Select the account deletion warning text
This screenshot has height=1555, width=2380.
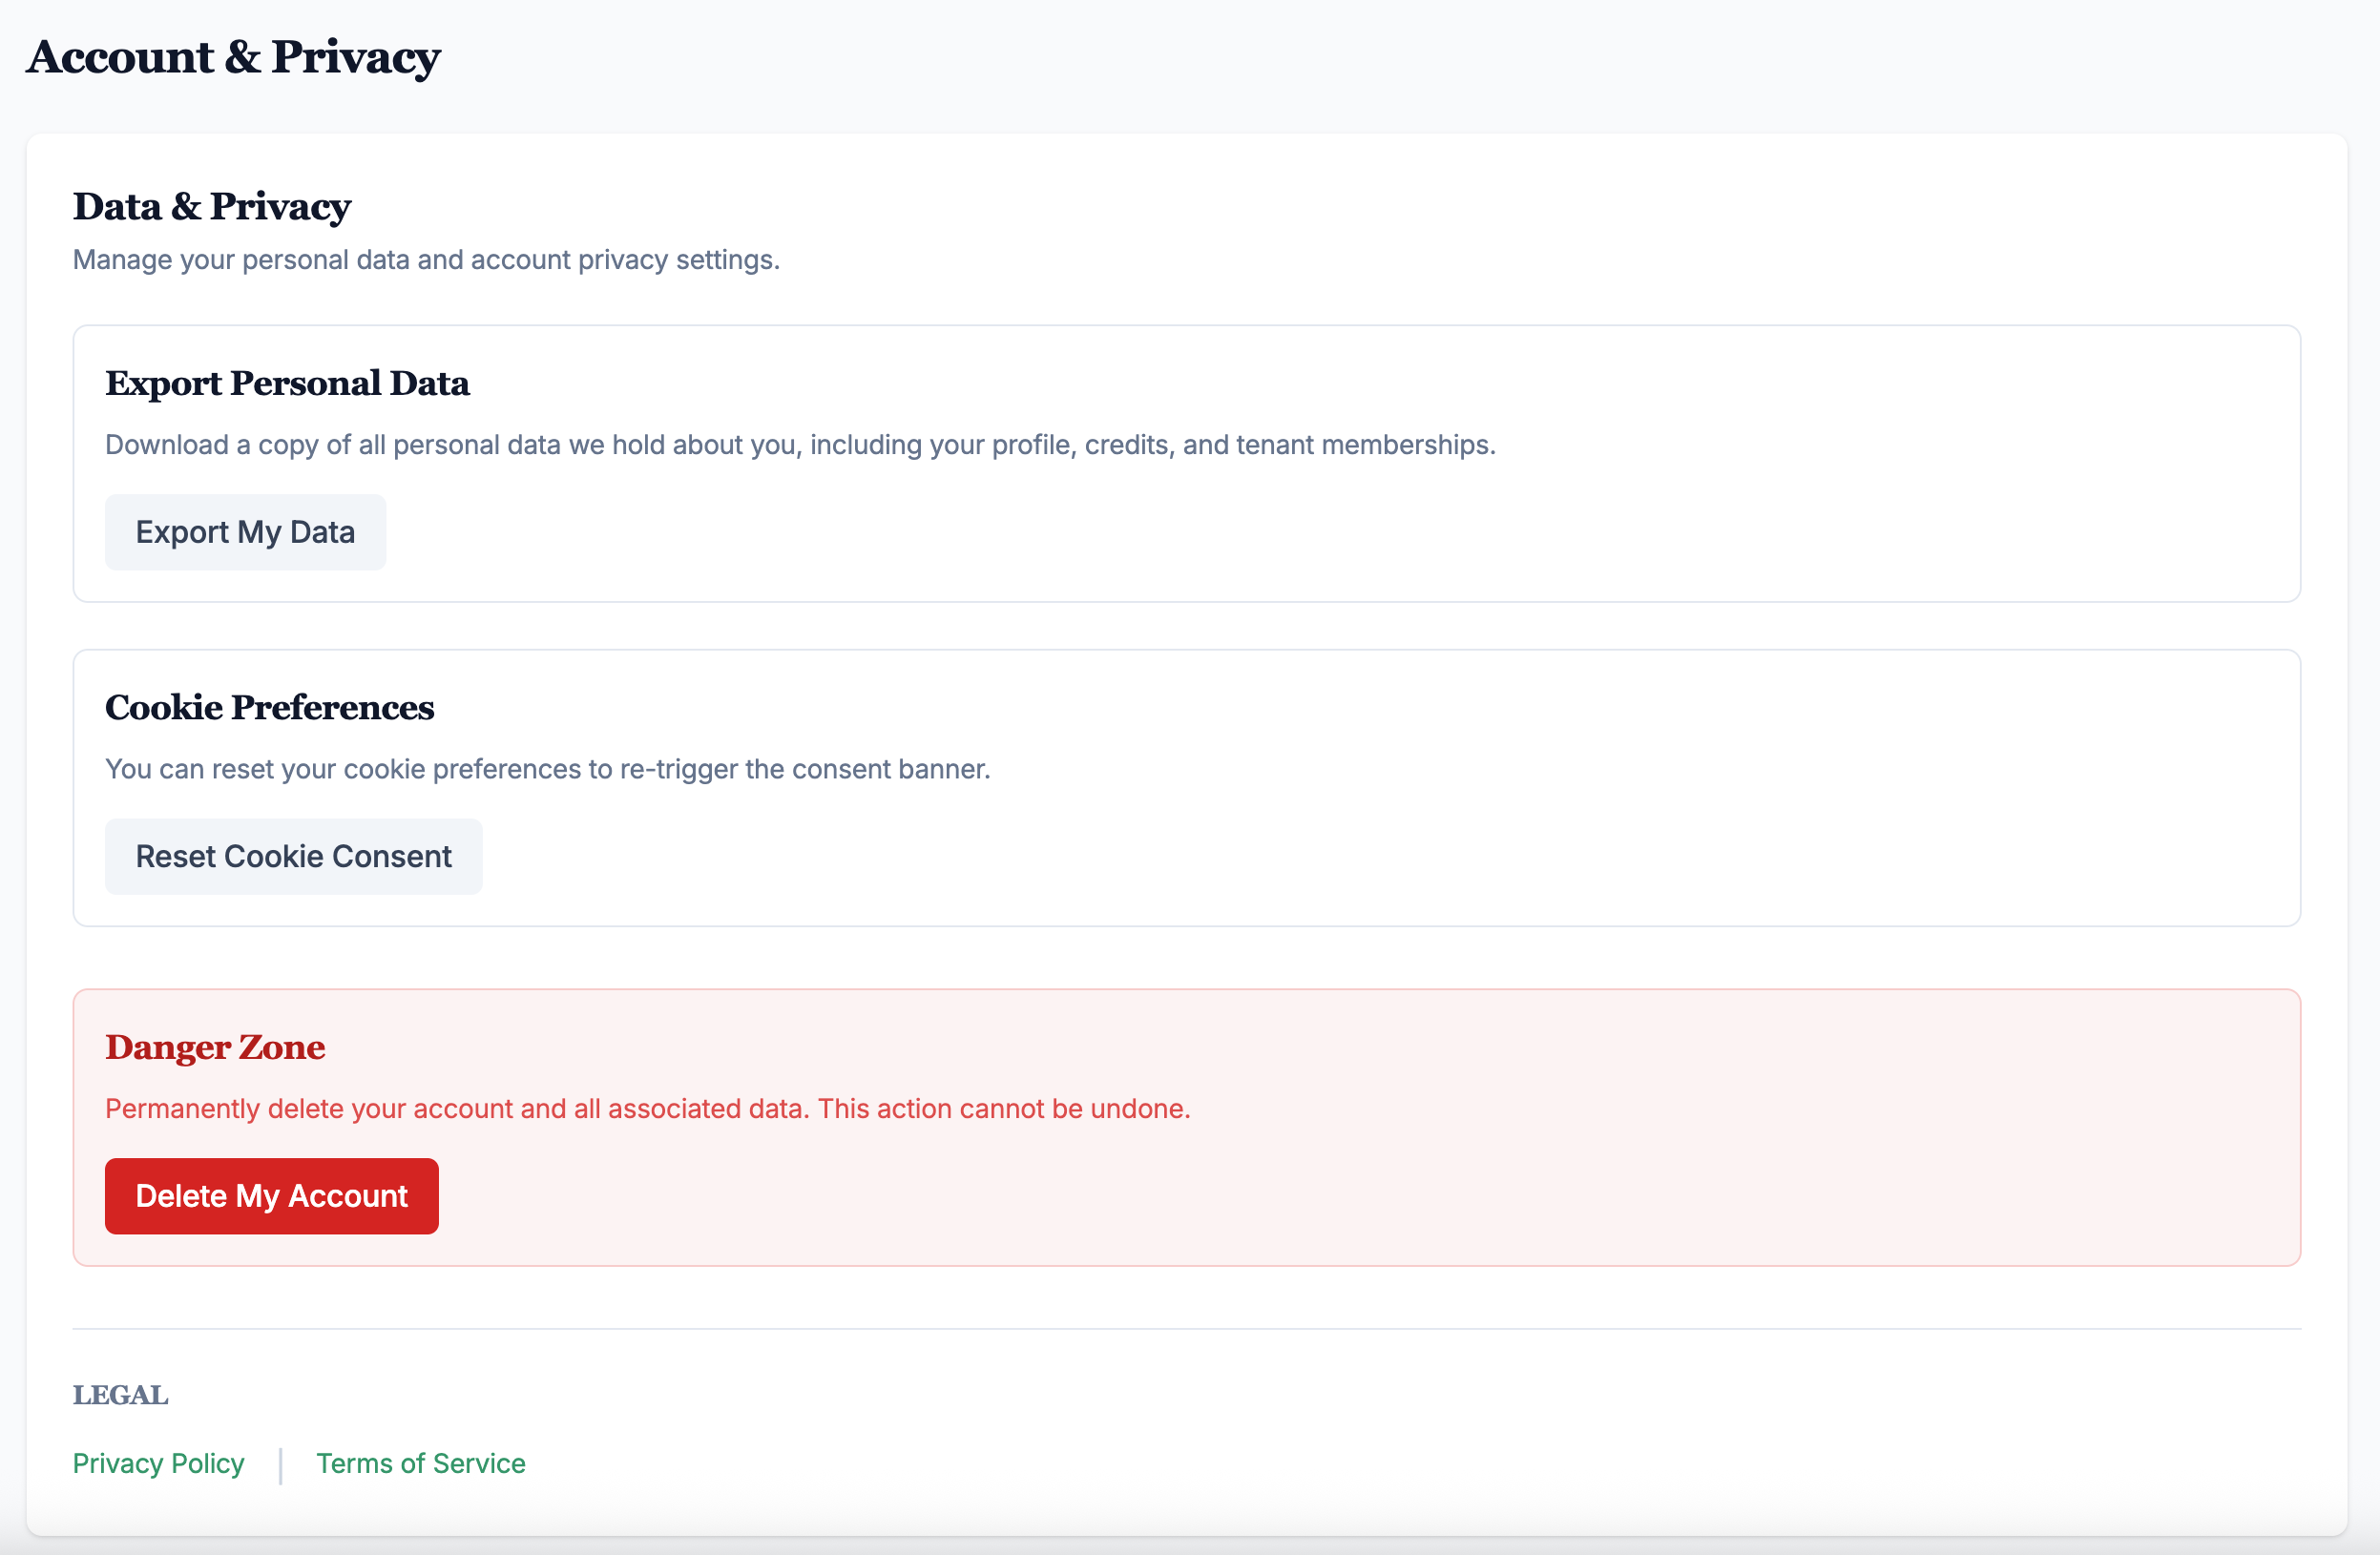tap(647, 1108)
